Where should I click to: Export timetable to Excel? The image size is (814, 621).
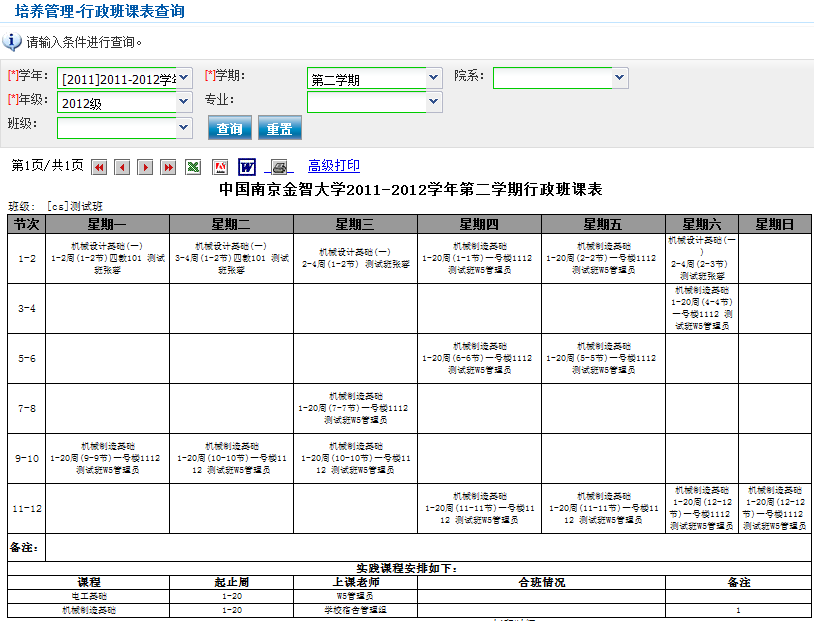point(193,167)
